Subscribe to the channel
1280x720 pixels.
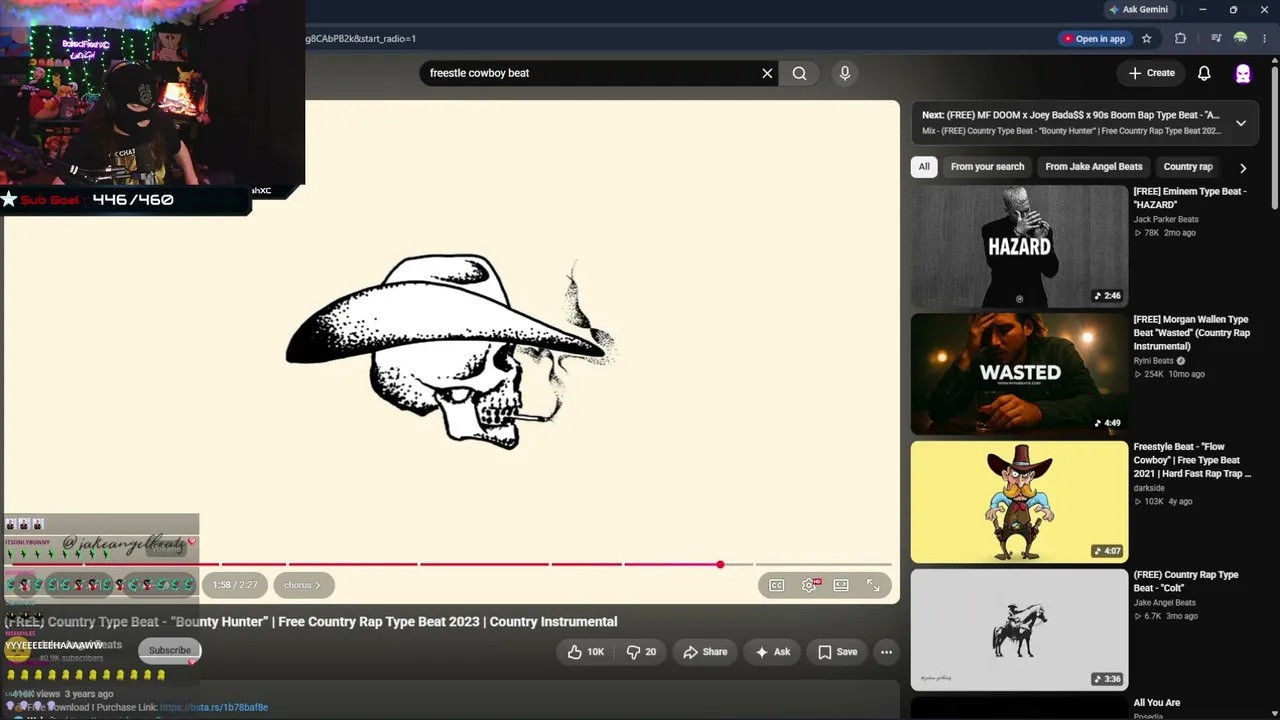(170, 651)
